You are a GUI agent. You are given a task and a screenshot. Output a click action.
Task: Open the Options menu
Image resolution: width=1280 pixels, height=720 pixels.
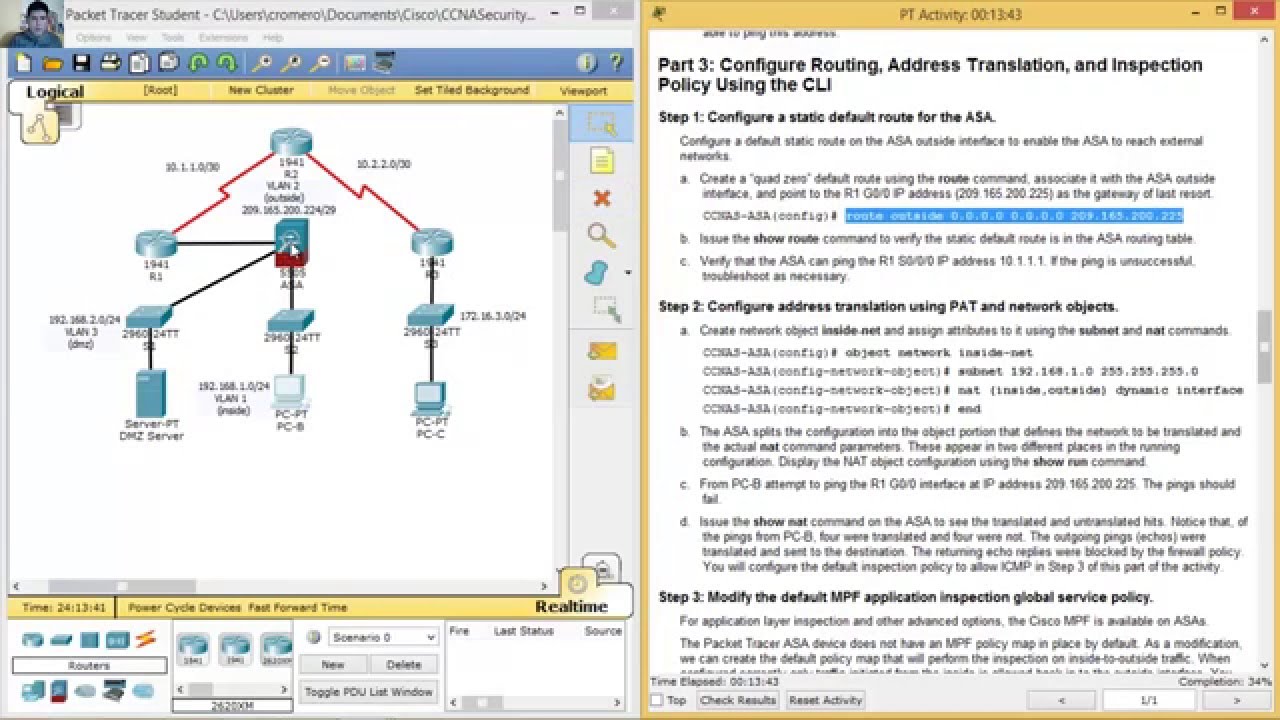click(94, 37)
